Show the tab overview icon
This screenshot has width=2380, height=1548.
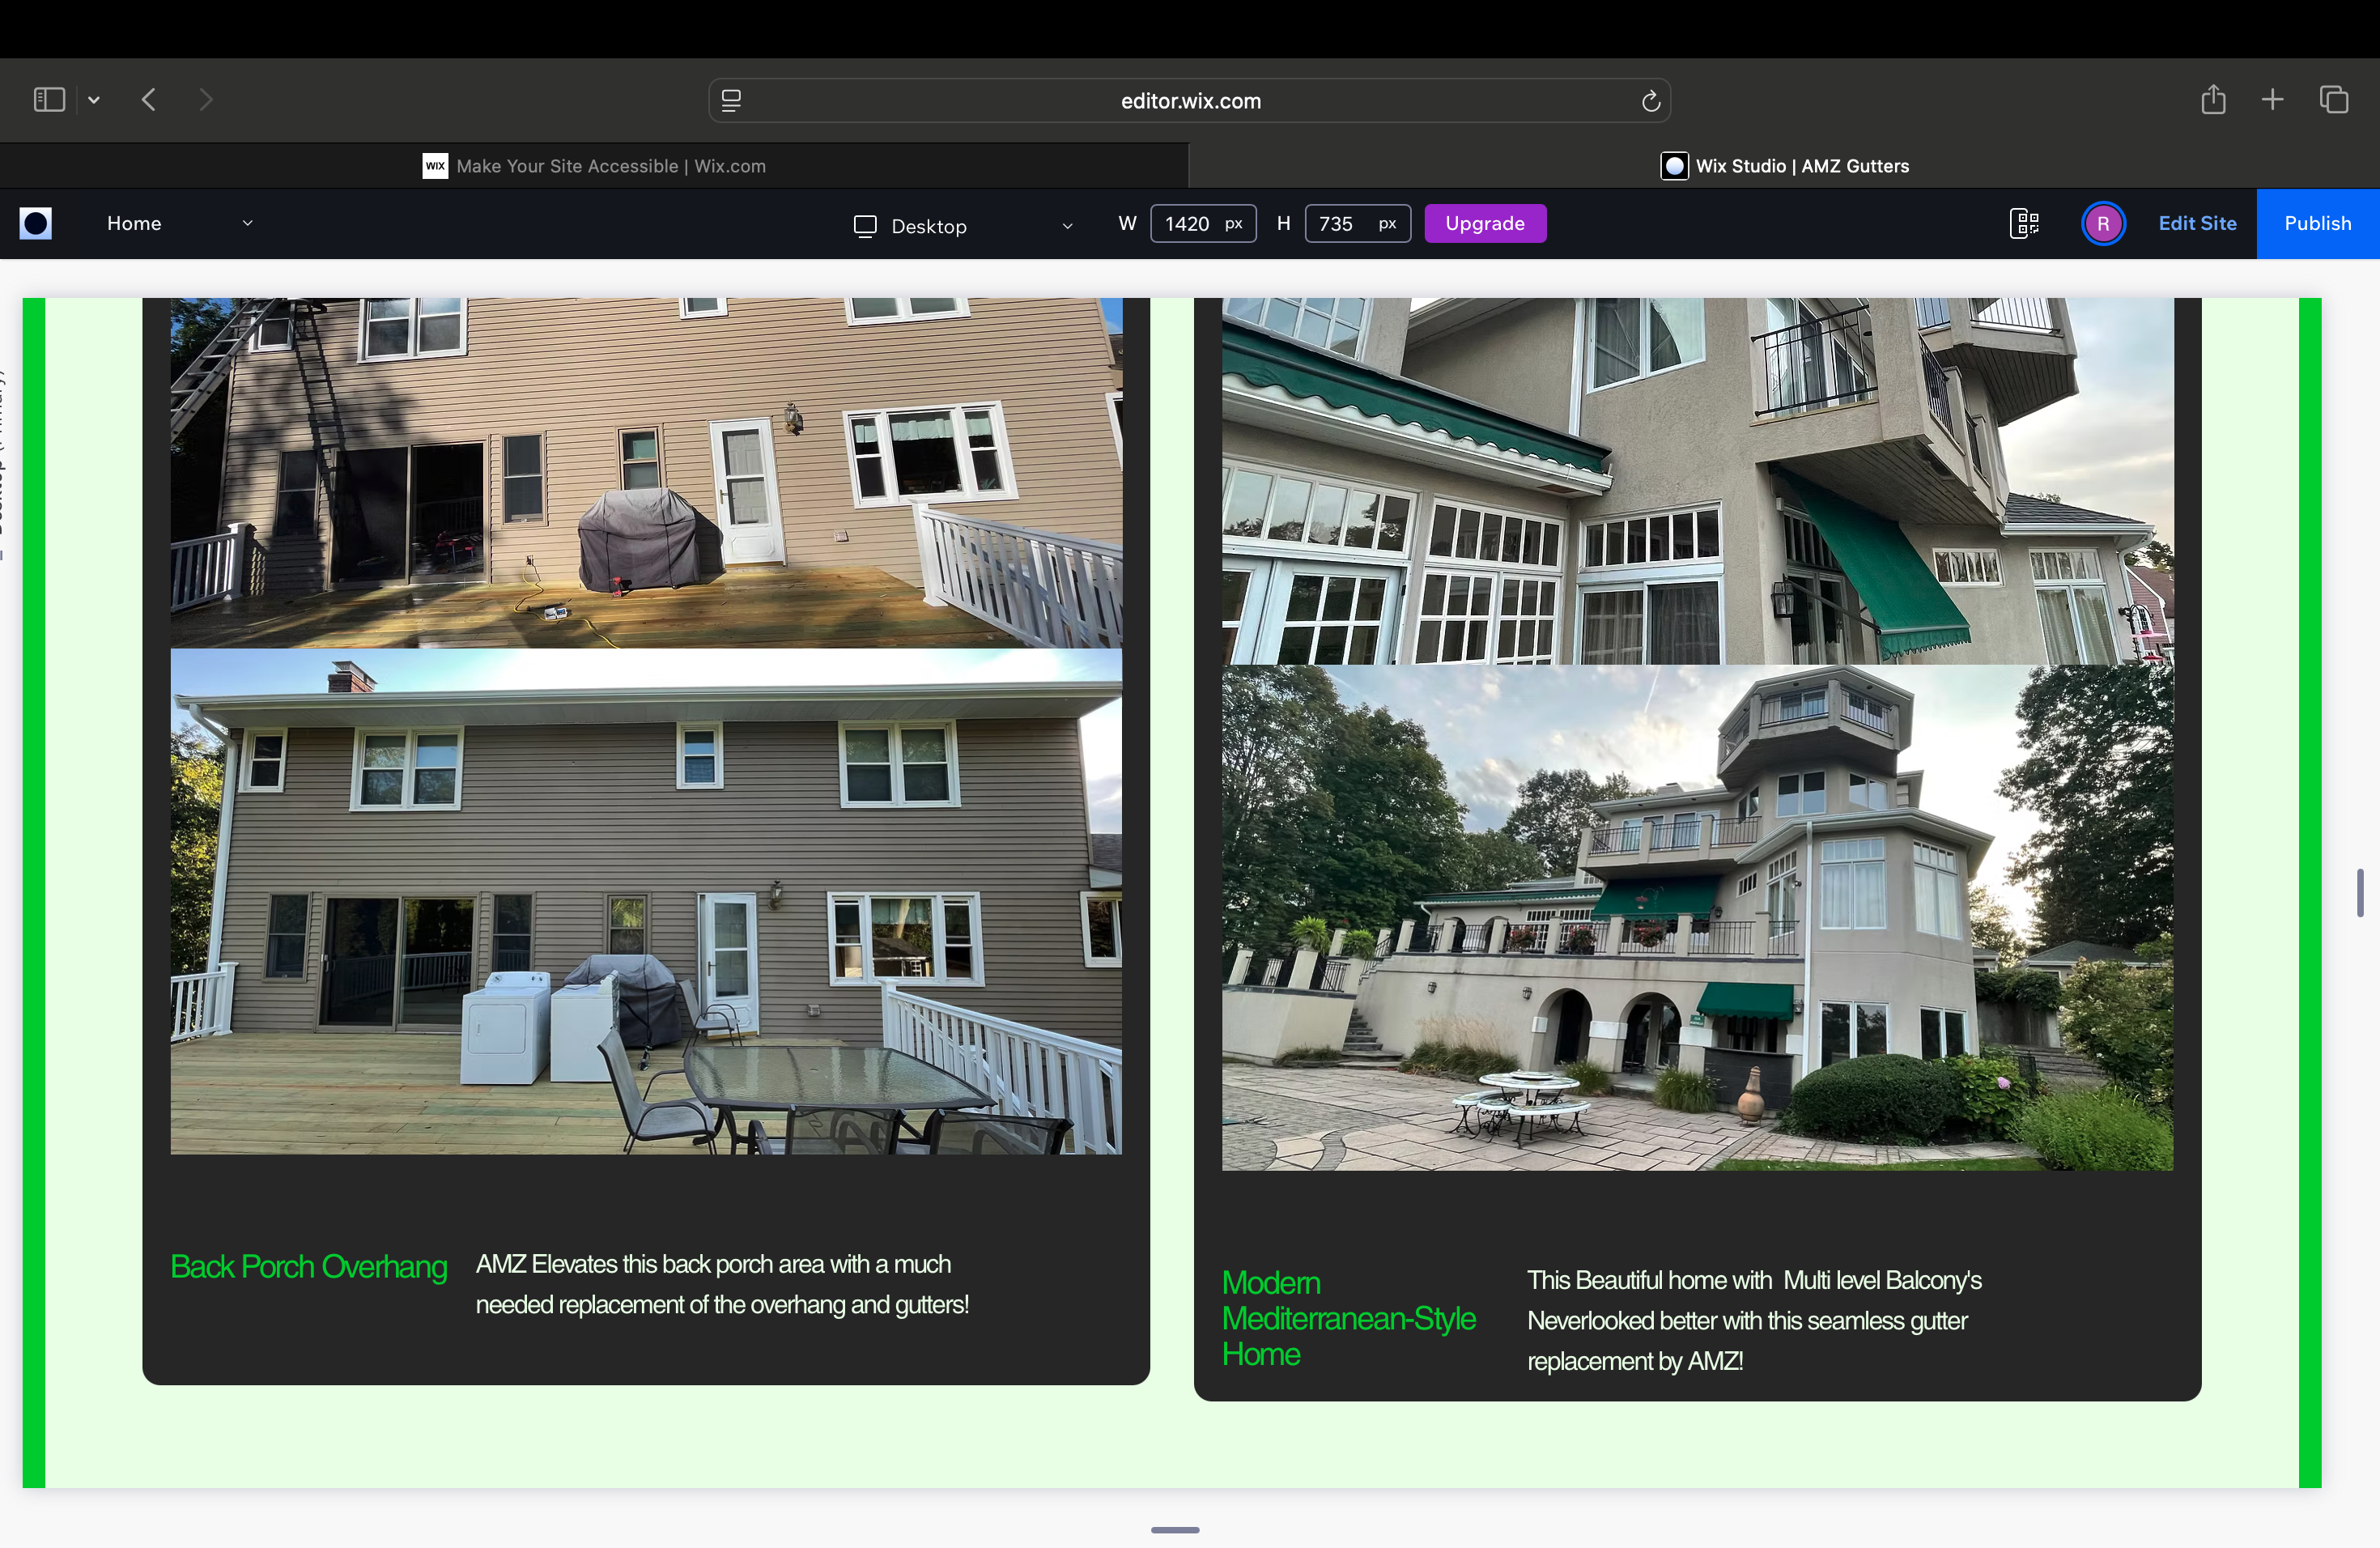tap(2334, 100)
